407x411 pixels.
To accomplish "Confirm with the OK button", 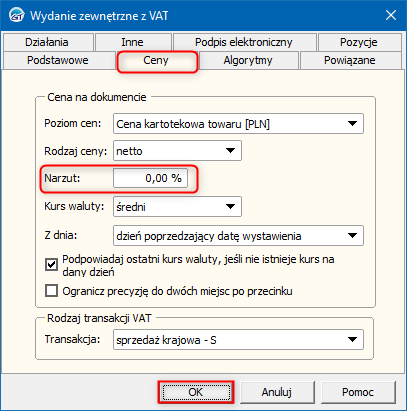I will tap(196, 392).
